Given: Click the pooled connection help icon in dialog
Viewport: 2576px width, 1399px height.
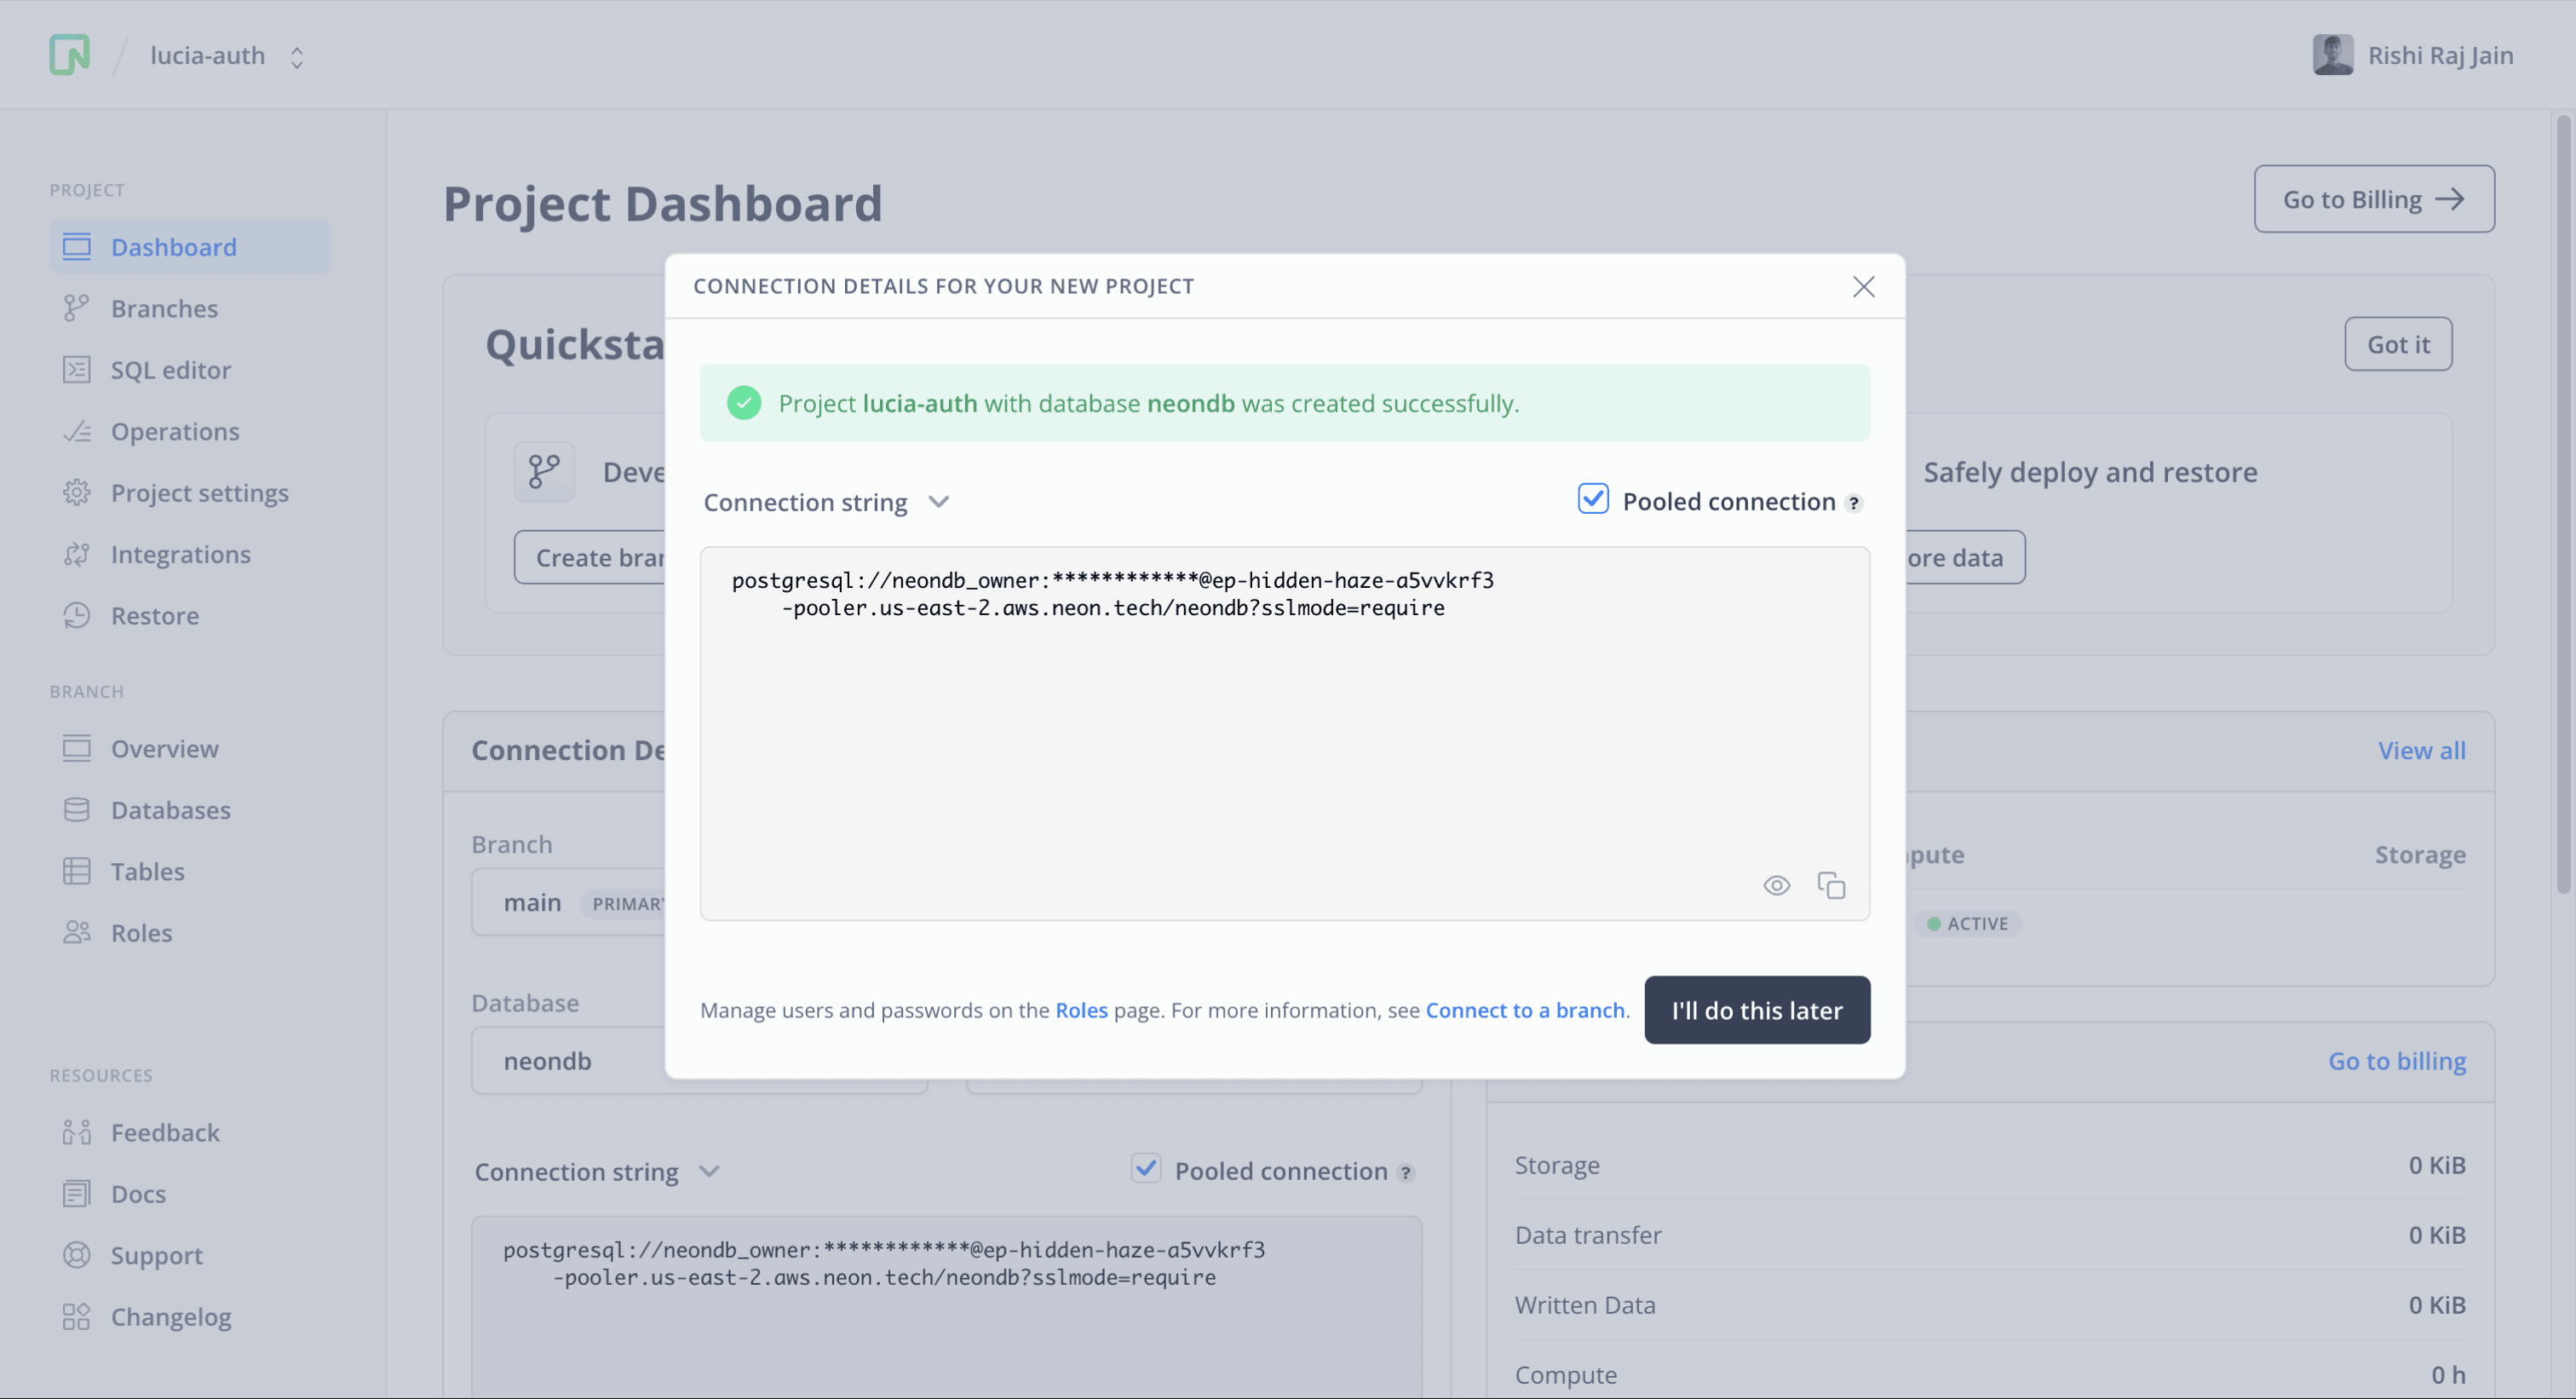Looking at the screenshot, I should coord(1854,503).
